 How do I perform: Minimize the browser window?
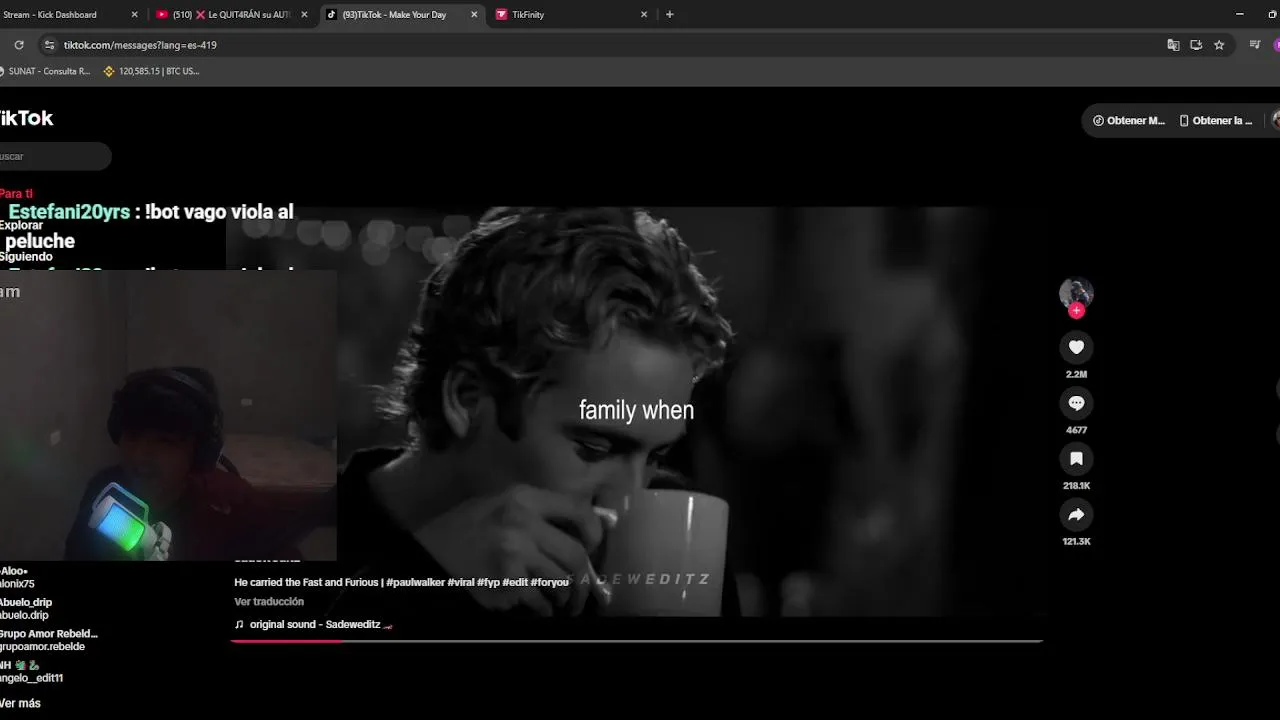coord(1240,15)
